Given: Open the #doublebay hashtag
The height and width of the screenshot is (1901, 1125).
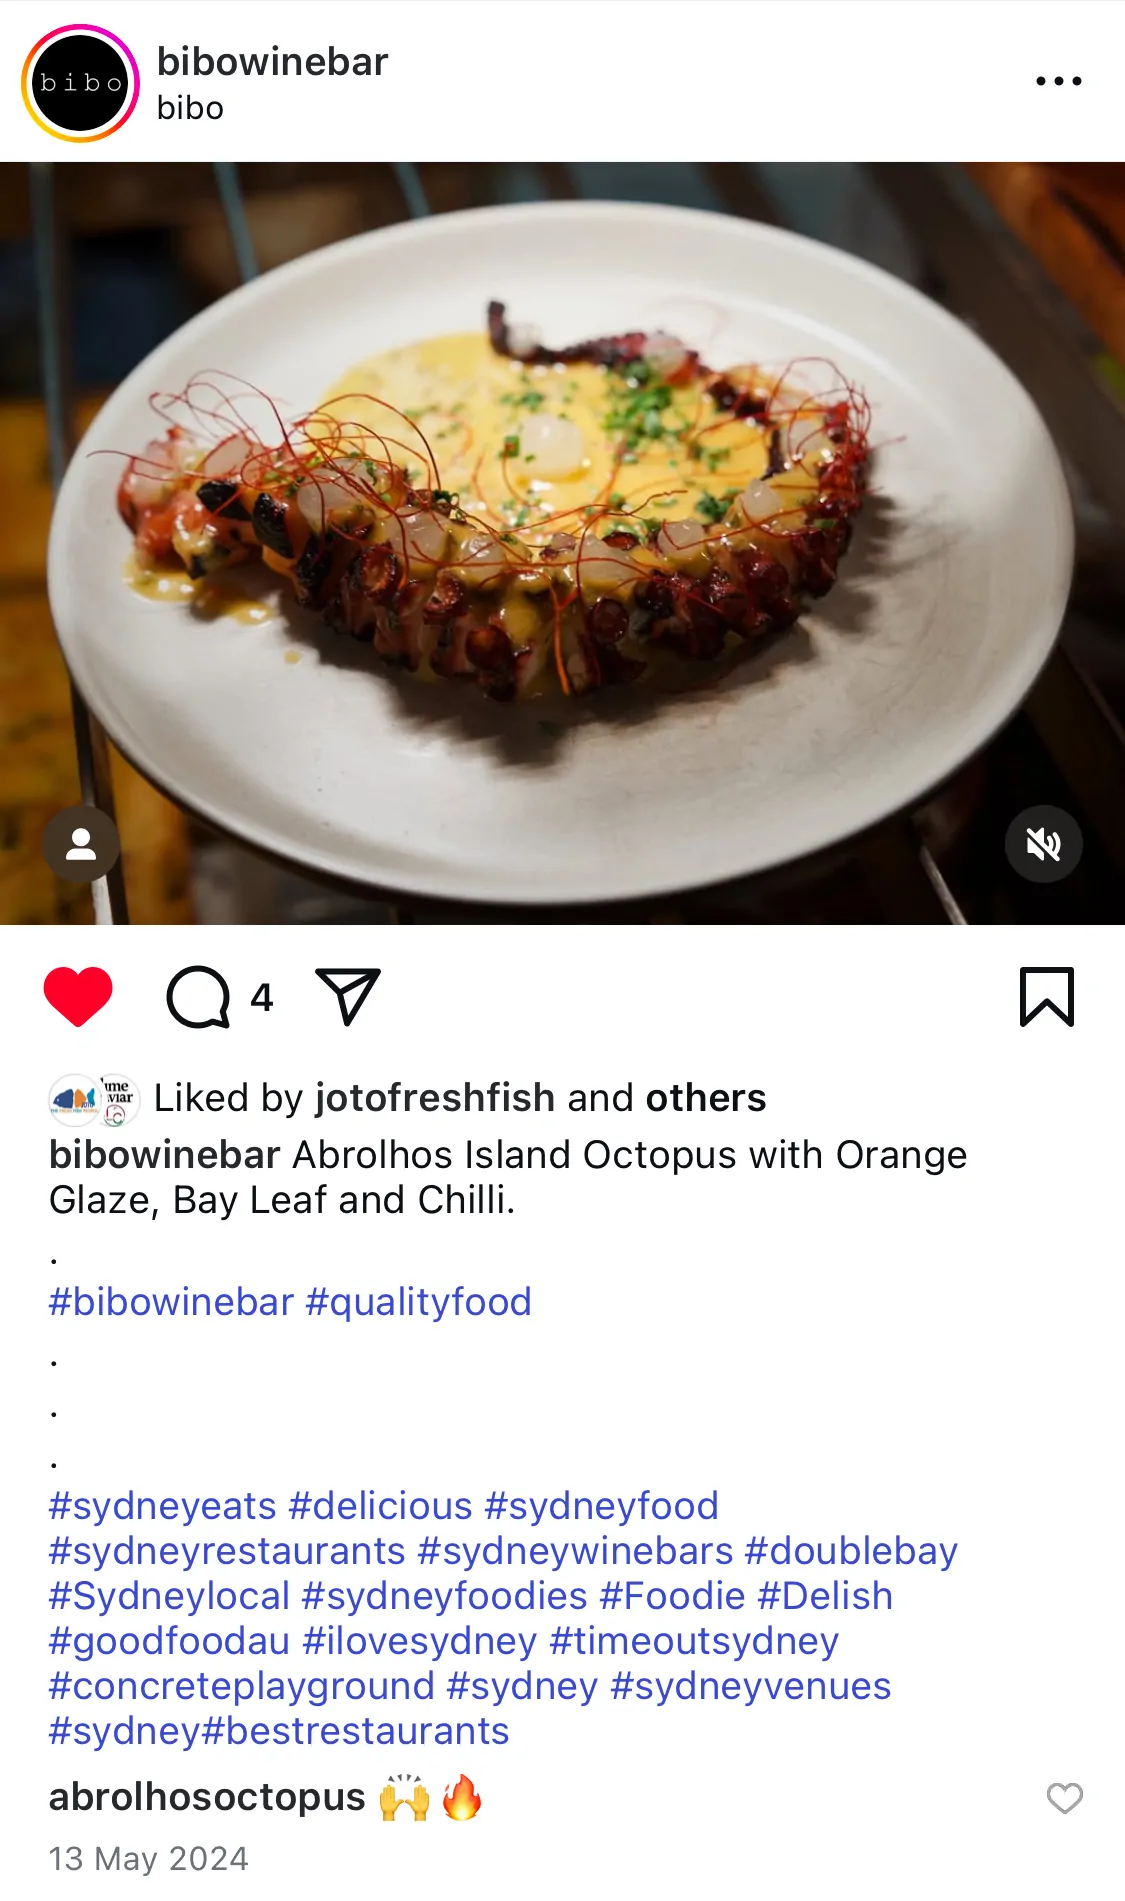Looking at the screenshot, I should [851, 1551].
